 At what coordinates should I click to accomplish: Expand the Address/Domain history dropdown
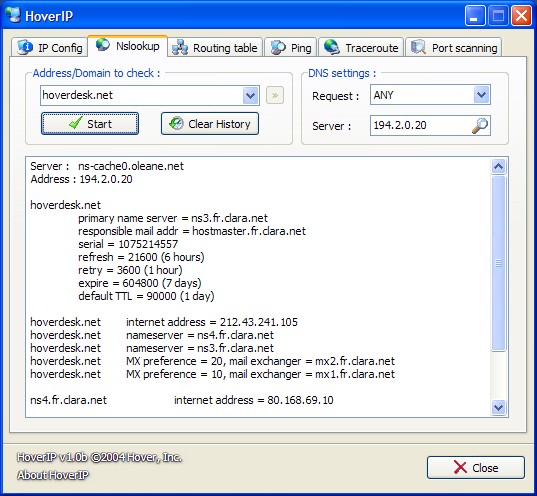pos(251,96)
